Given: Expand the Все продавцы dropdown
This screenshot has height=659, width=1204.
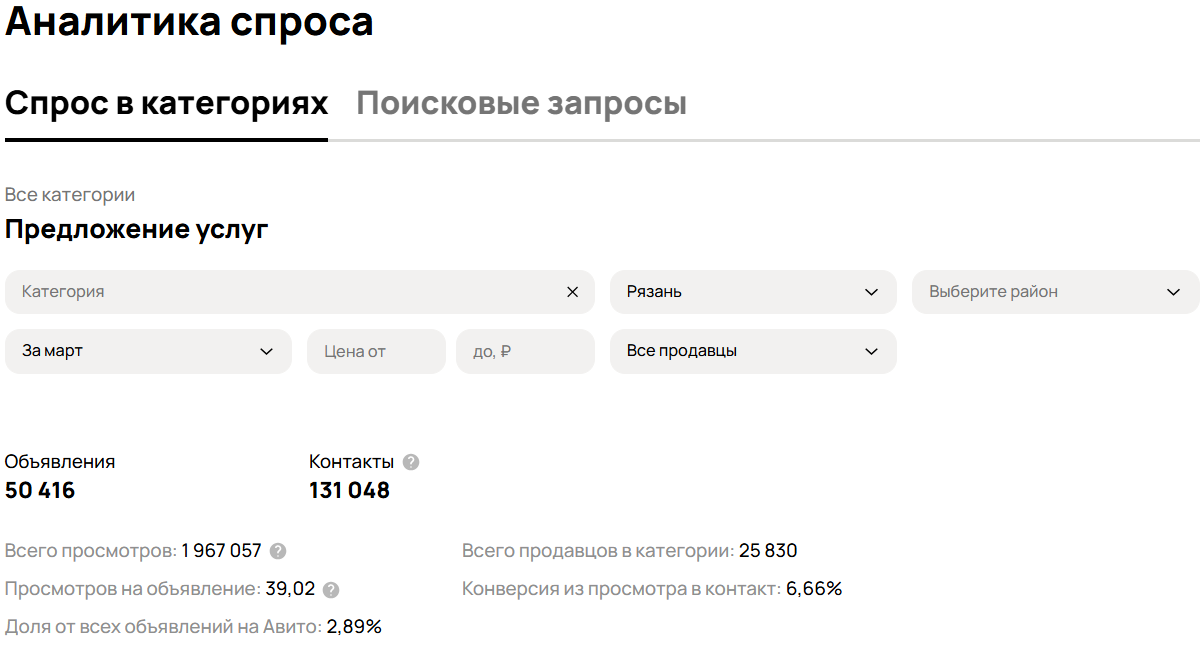Looking at the screenshot, I should point(752,352).
